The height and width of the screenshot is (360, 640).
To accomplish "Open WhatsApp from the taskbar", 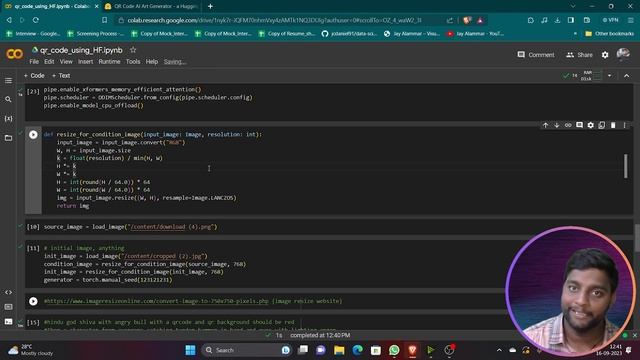I will coord(394,350).
